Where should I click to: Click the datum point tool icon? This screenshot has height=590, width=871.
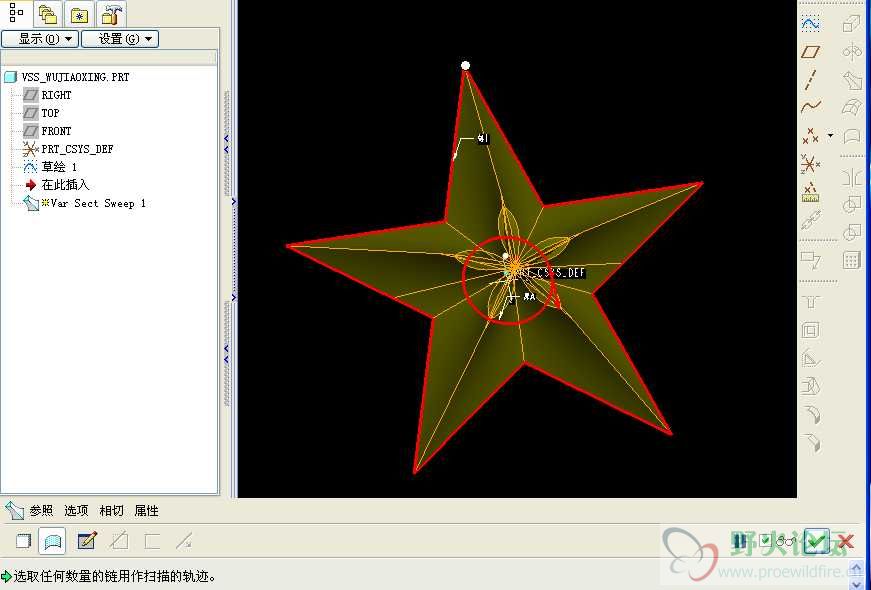pos(810,136)
